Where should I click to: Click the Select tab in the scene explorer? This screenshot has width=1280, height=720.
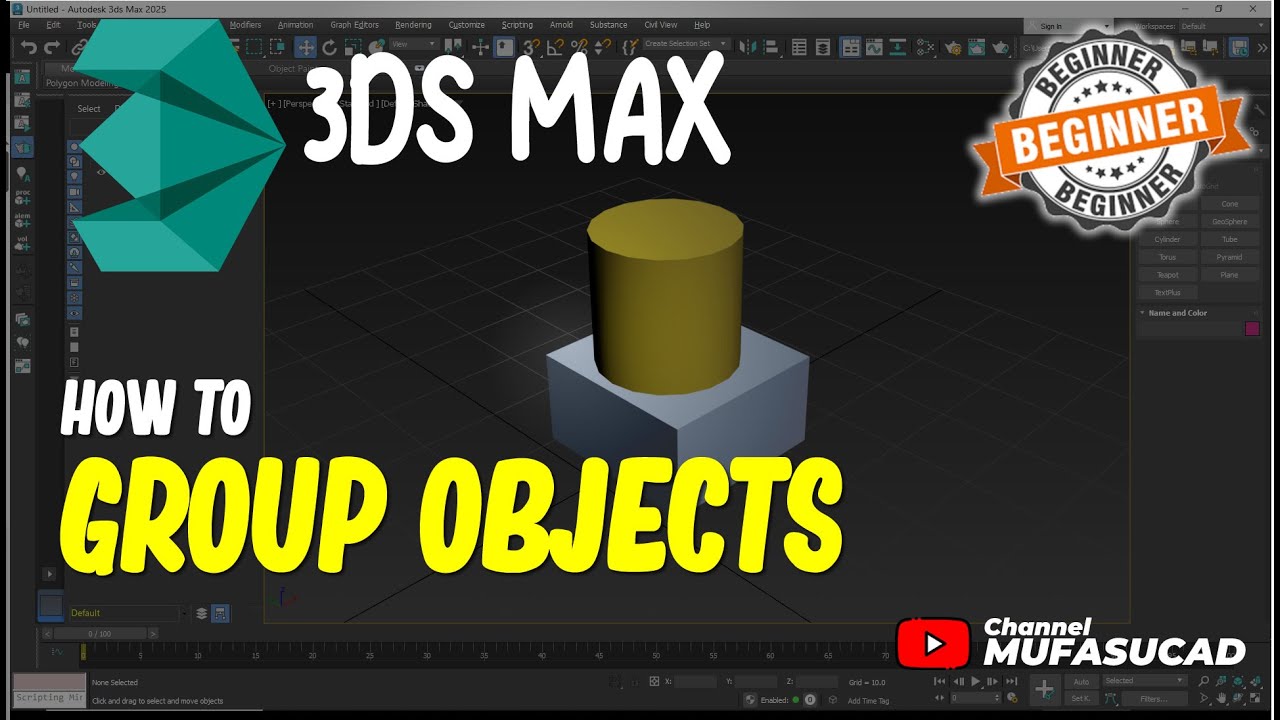pyautogui.click(x=89, y=109)
